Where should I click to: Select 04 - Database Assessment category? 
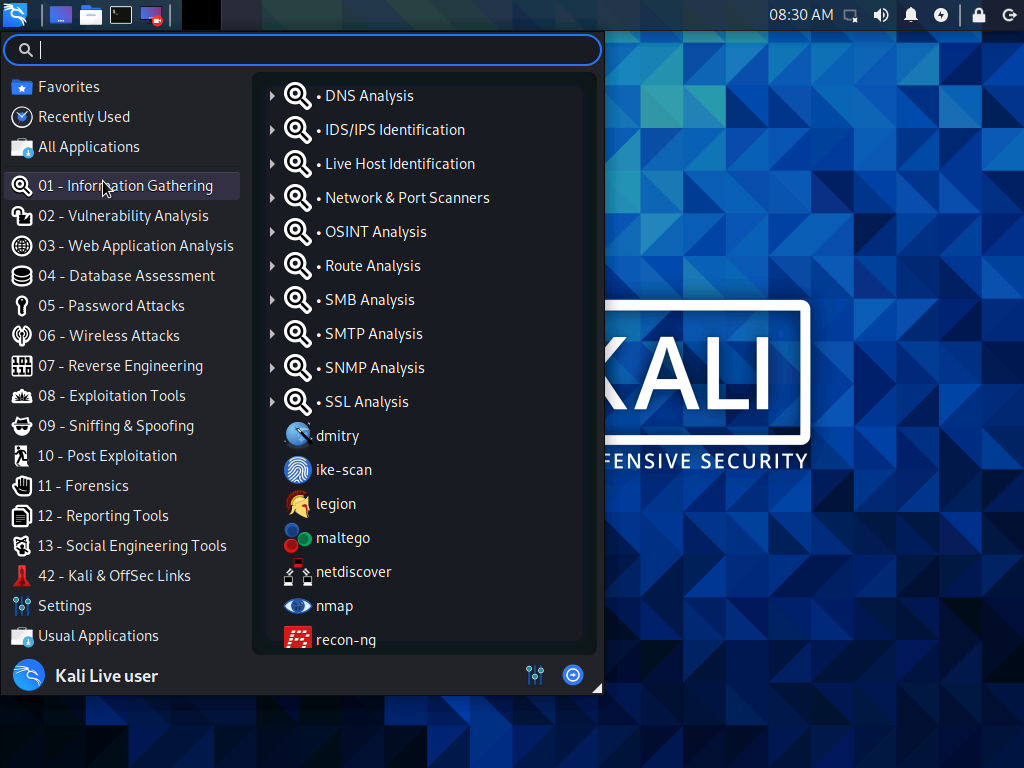122,276
